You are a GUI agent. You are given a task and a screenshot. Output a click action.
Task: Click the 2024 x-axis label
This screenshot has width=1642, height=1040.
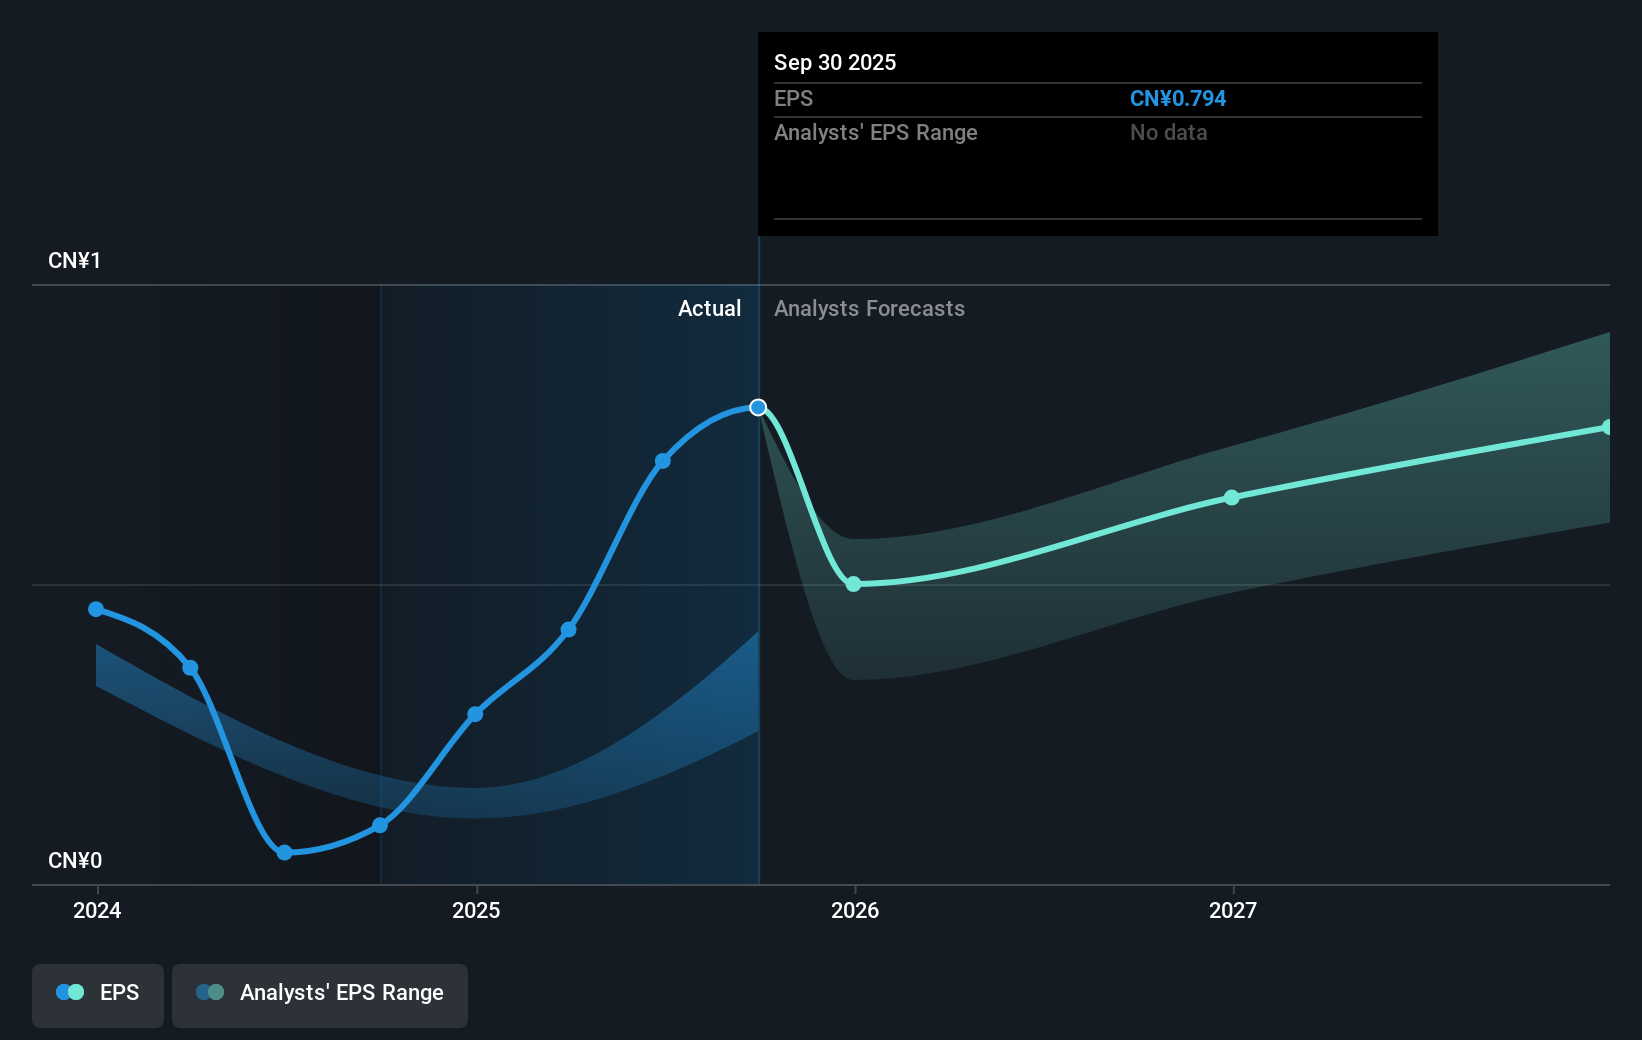click(x=97, y=910)
